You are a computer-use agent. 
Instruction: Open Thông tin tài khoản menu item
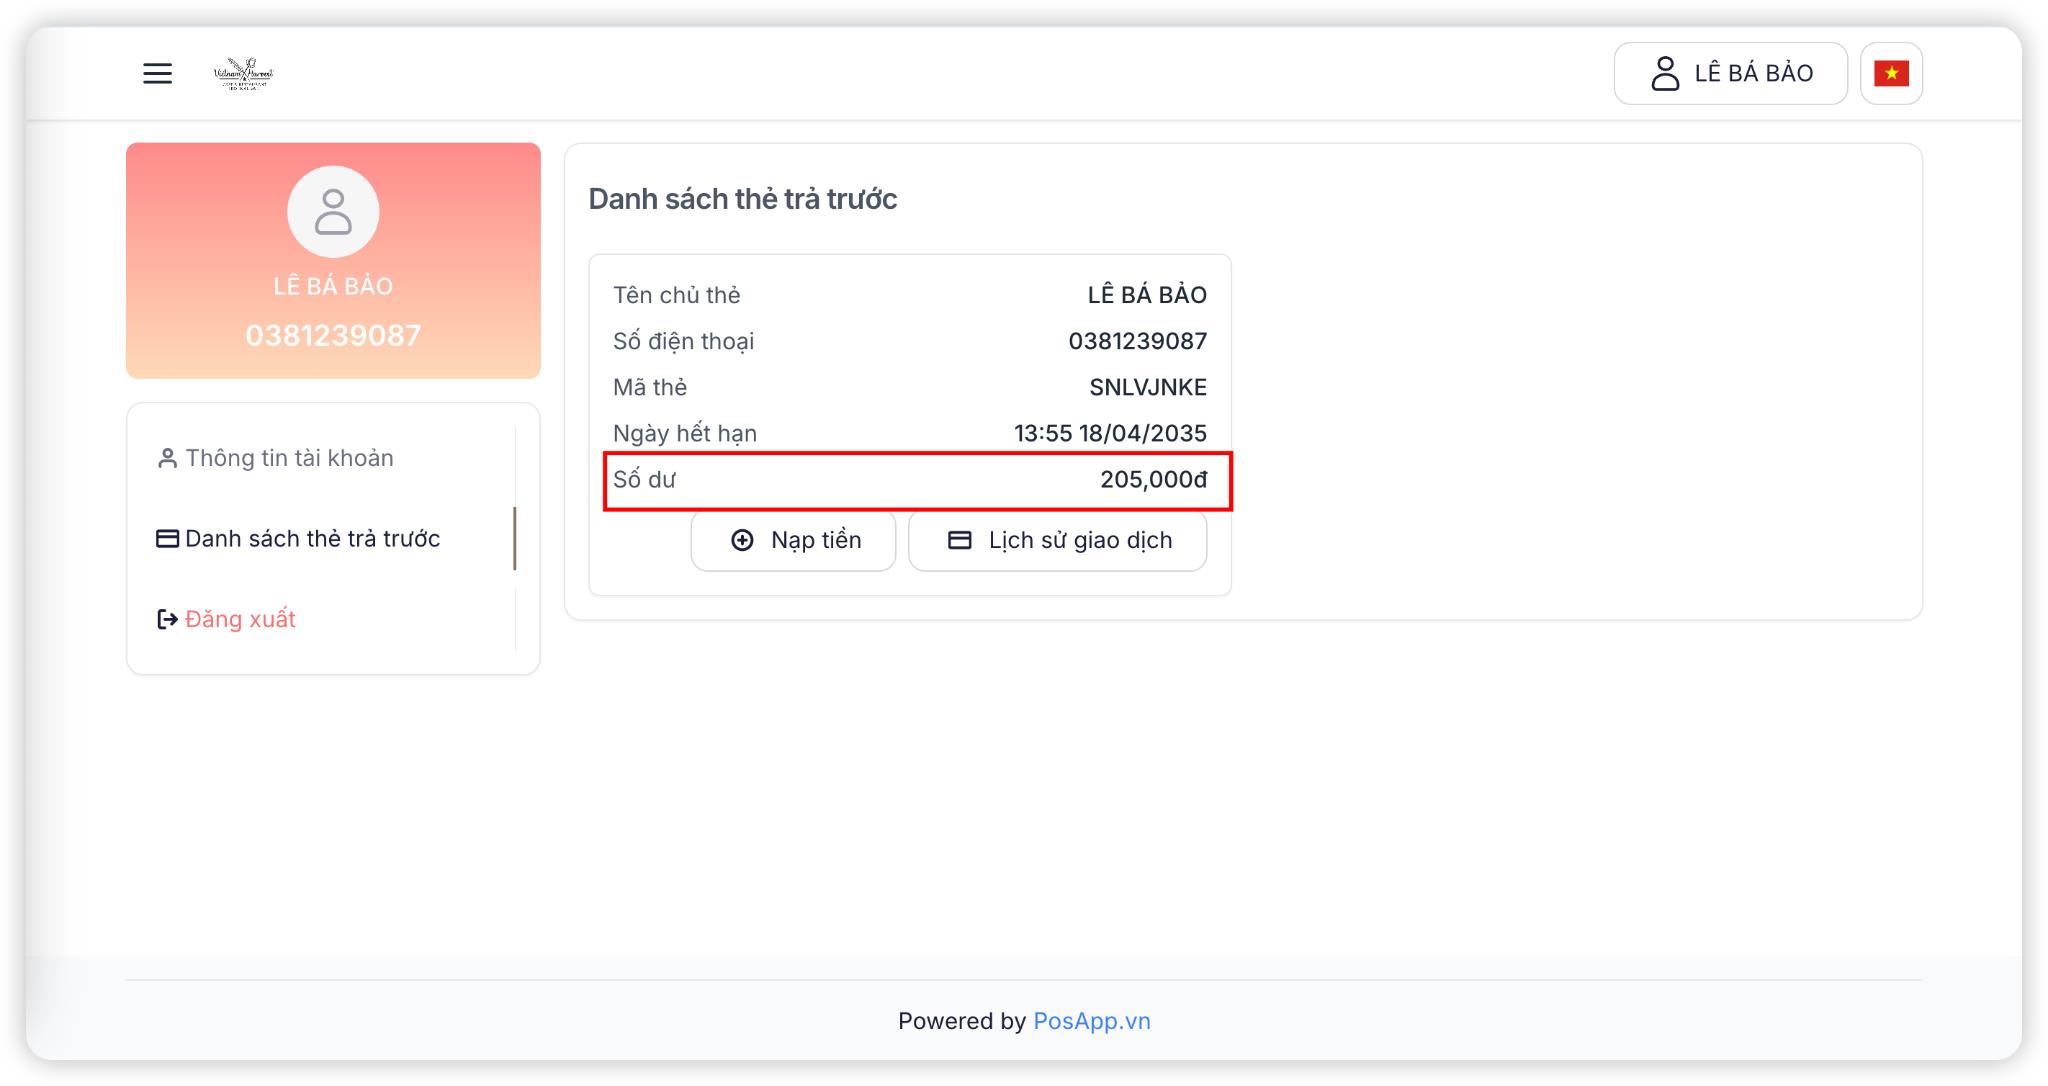[289, 458]
